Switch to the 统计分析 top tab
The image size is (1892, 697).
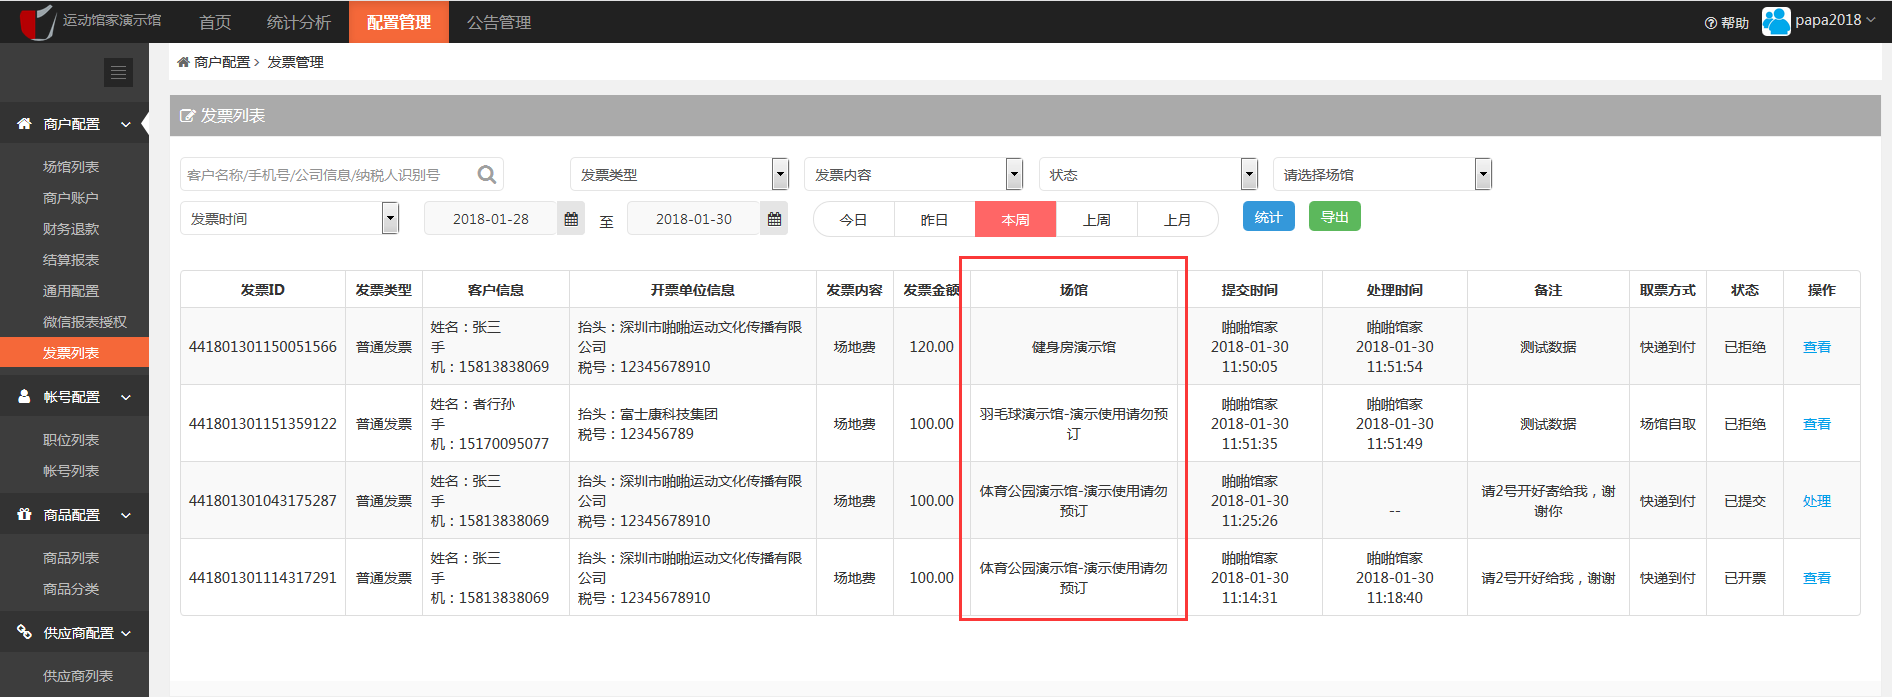(298, 22)
